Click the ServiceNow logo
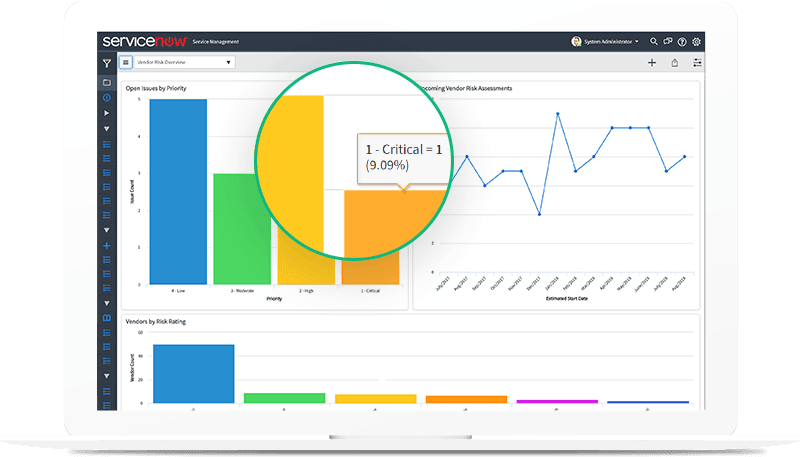Viewport: 800px width, 457px height. click(145, 41)
